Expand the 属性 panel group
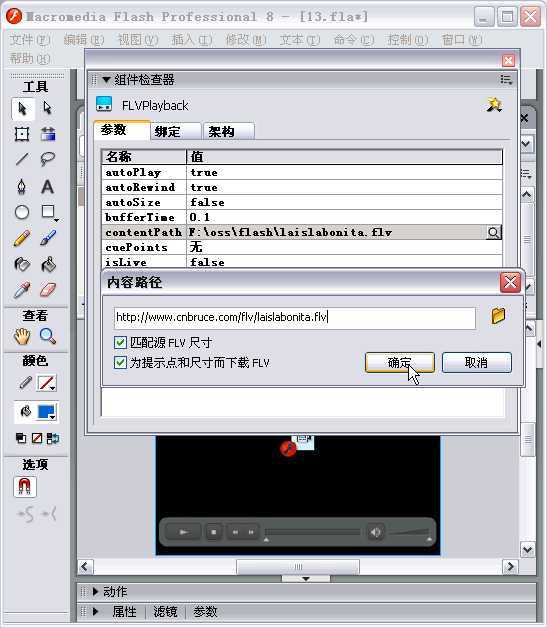The width and height of the screenshot is (547, 628). 96,612
